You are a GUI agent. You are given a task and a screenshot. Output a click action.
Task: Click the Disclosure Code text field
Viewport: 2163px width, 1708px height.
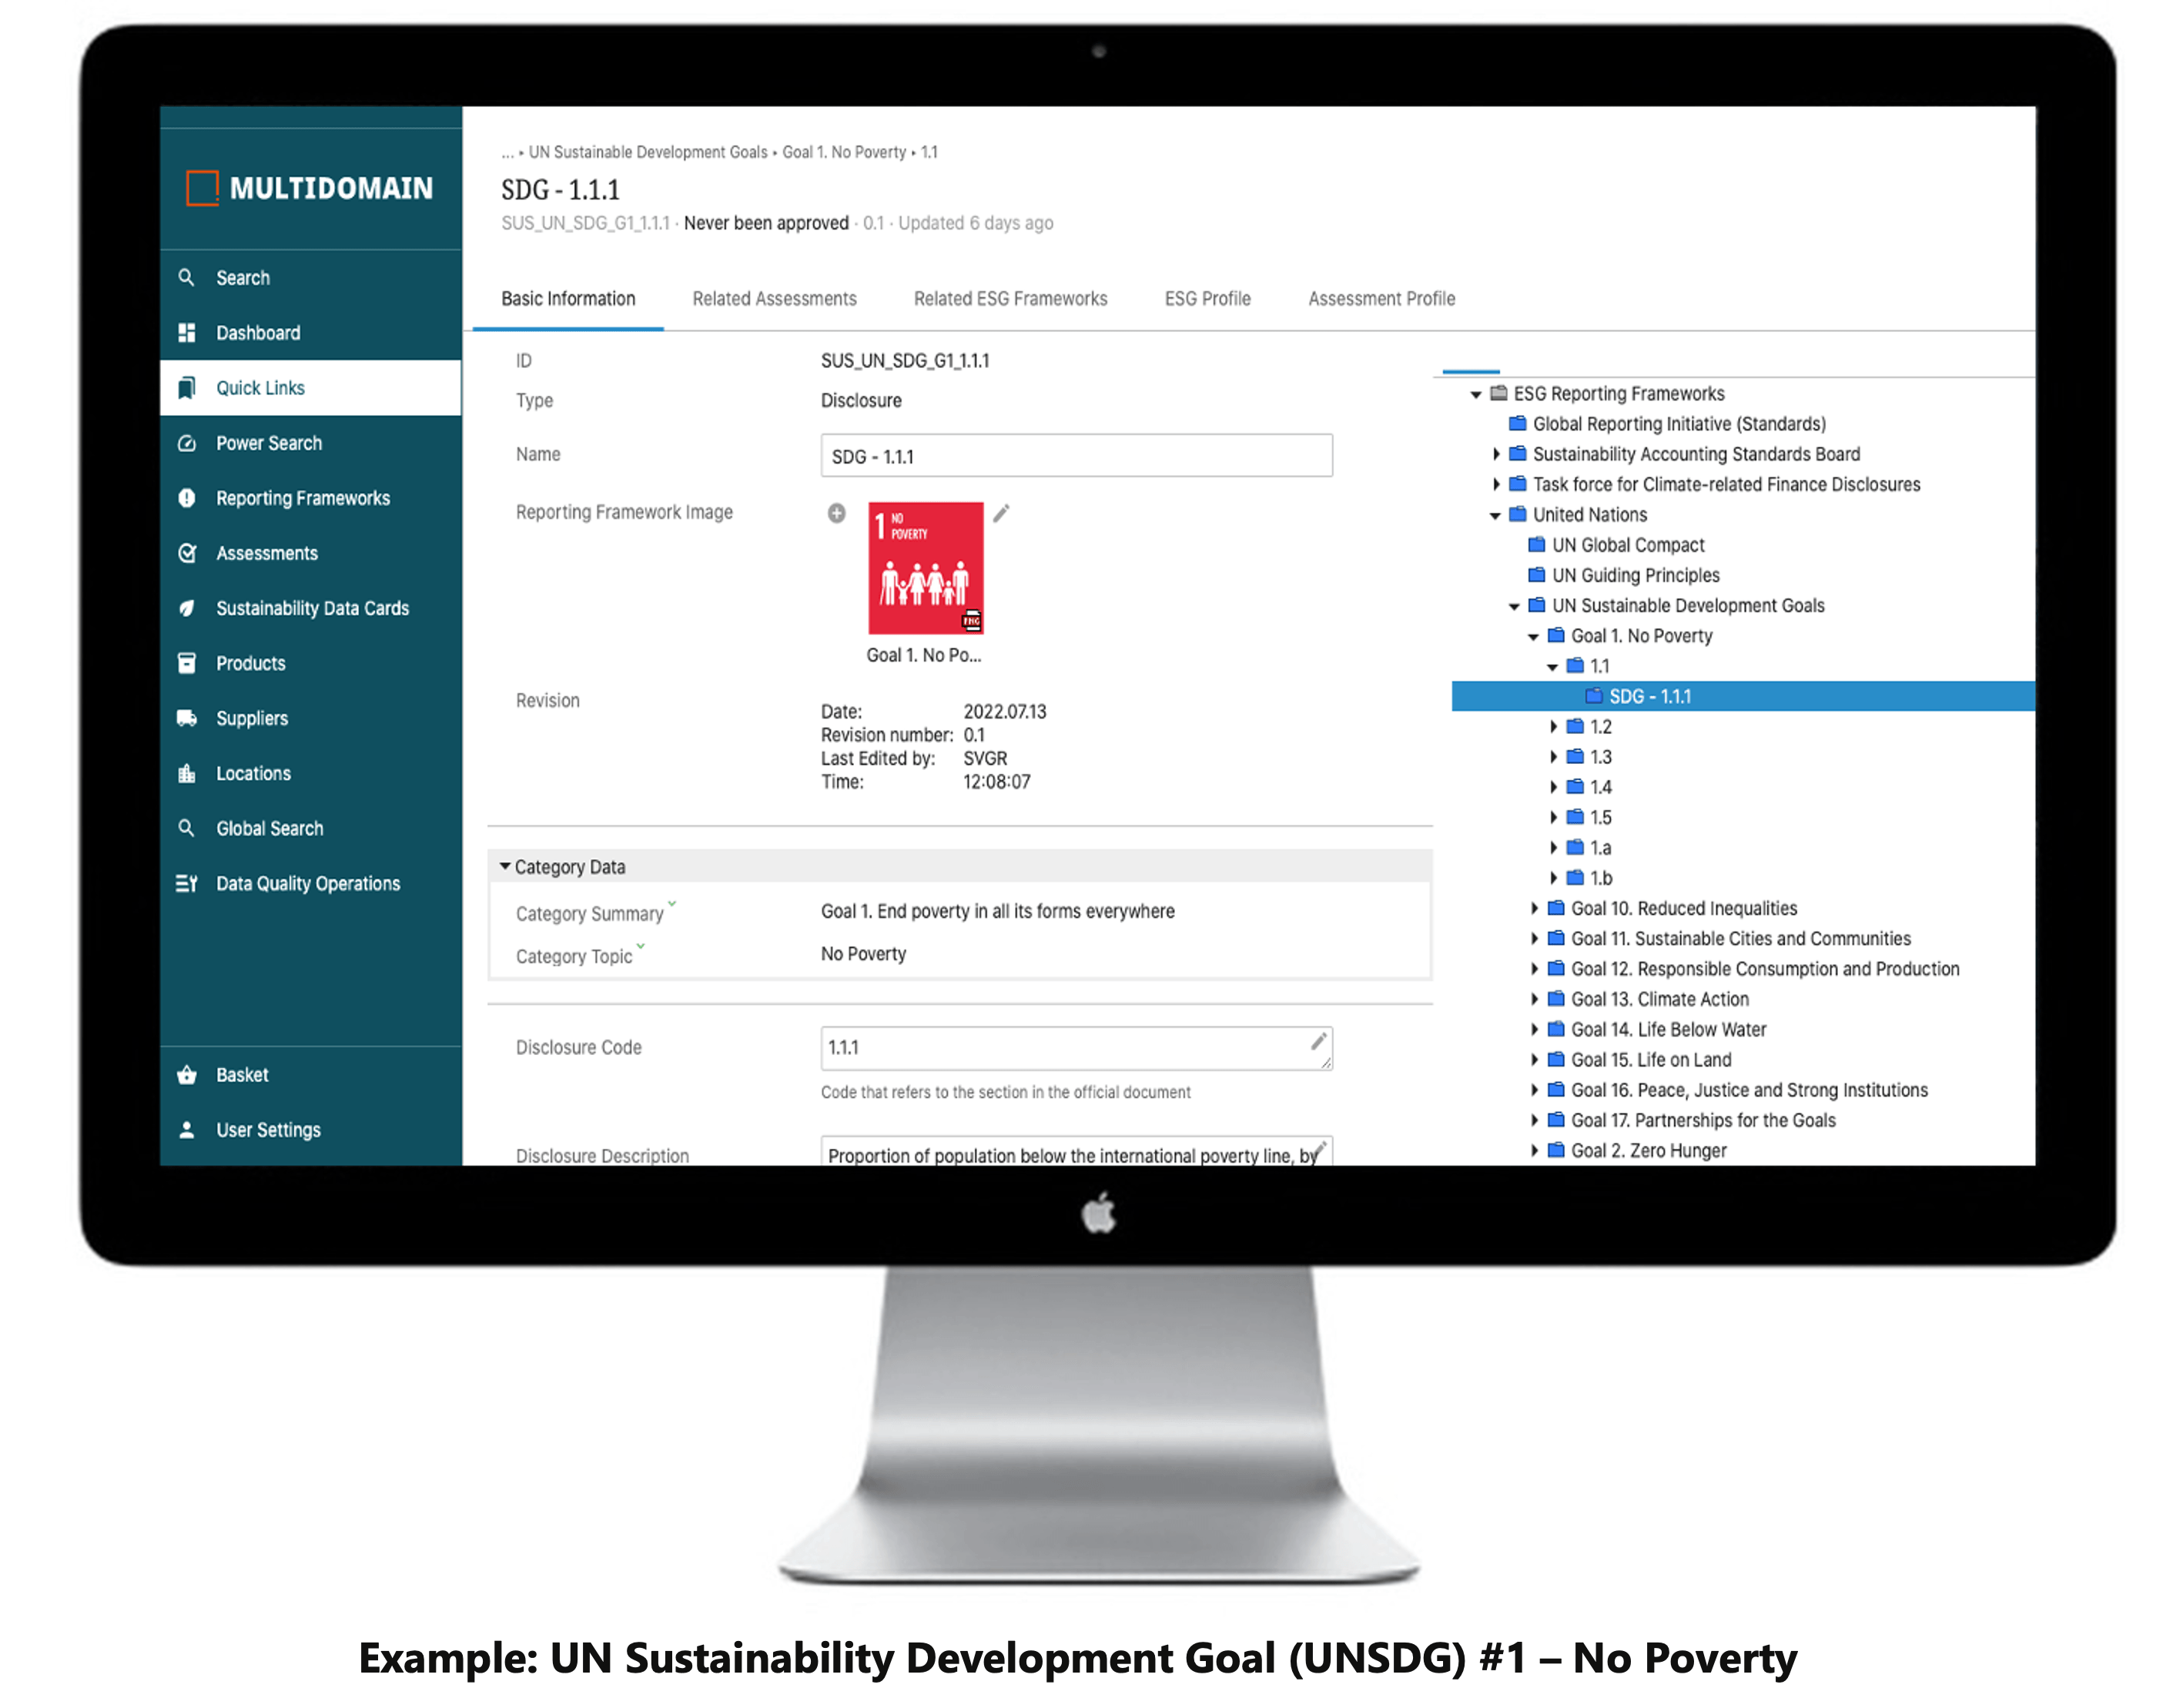[x=1076, y=1048]
